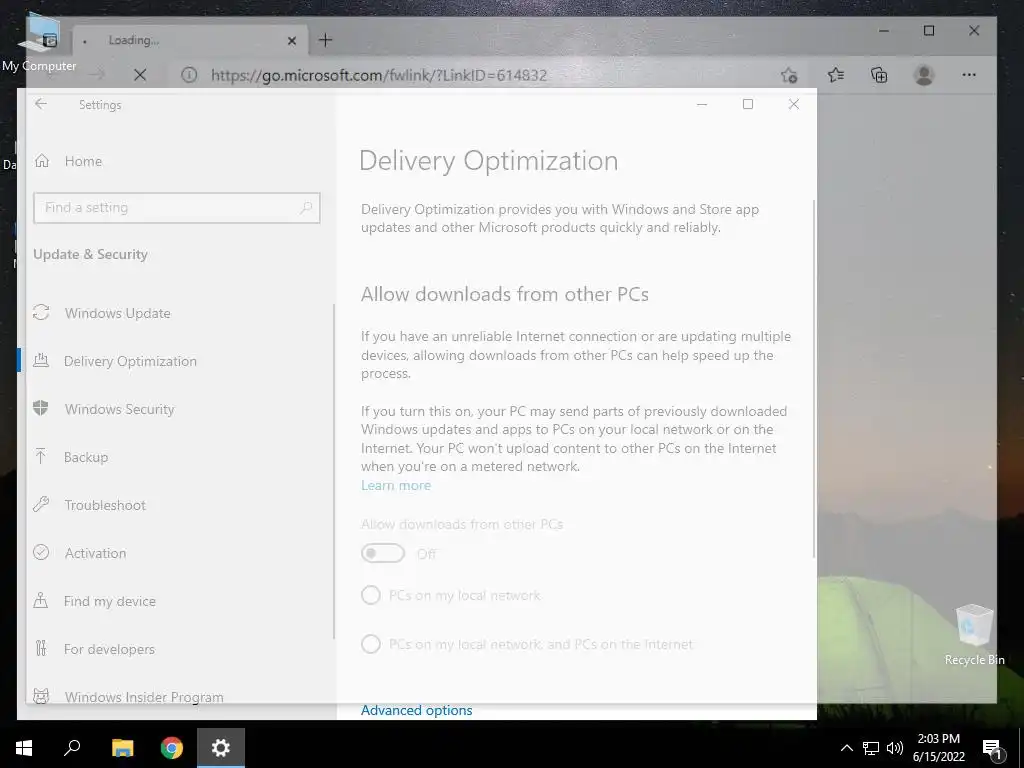Click the Troubleshoot wrench icon
This screenshot has height=768, width=1024.
41,504
